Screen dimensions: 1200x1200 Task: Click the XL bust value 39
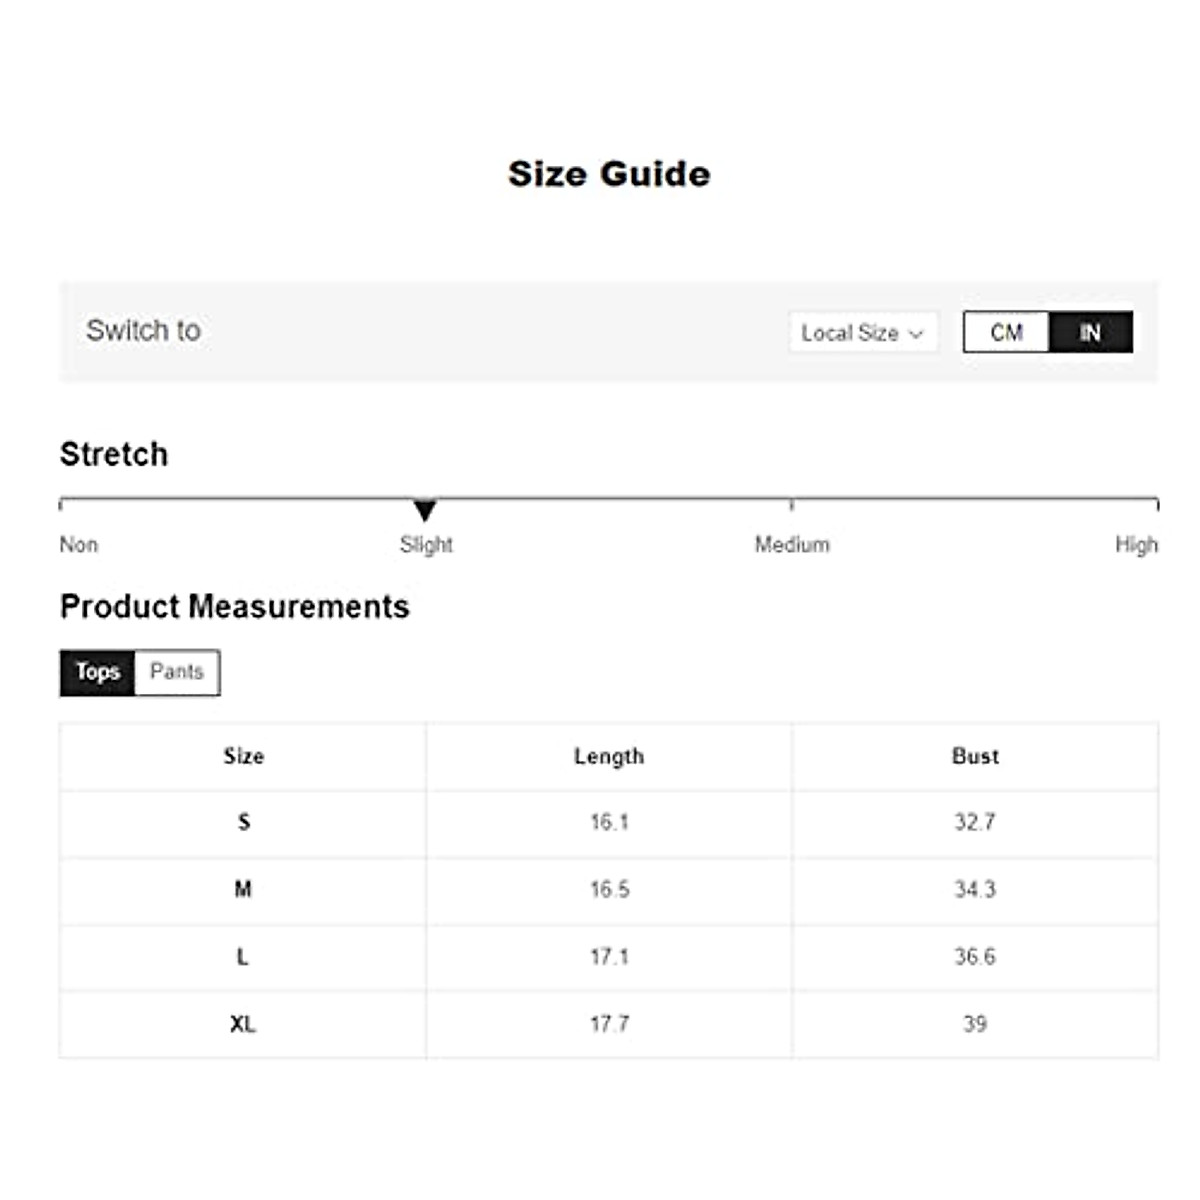[975, 1024]
